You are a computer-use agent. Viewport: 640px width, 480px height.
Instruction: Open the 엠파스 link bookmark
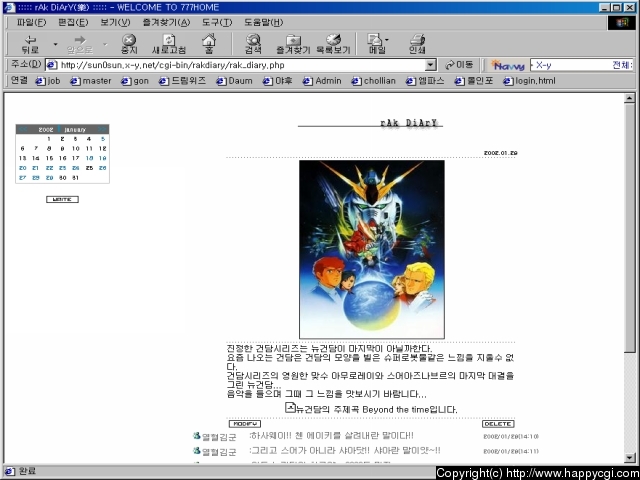(425, 81)
